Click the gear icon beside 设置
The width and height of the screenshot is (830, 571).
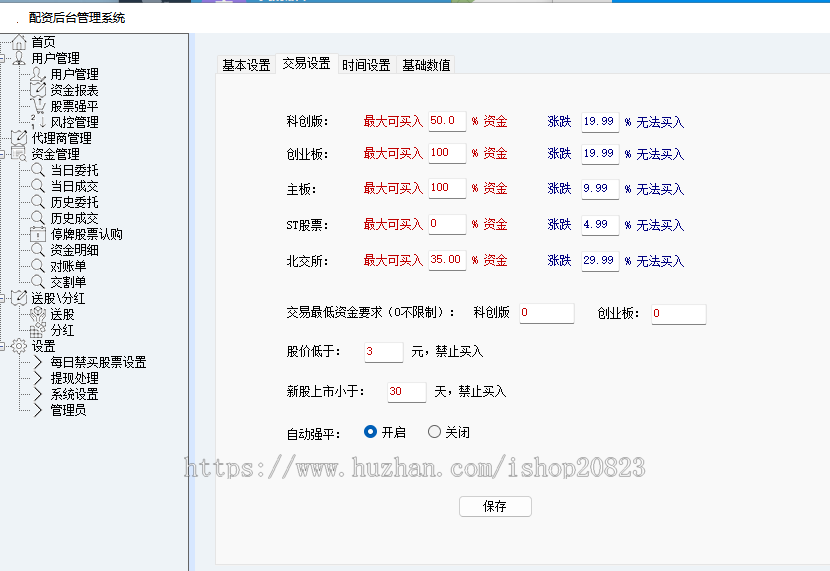click(x=19, y=346)
